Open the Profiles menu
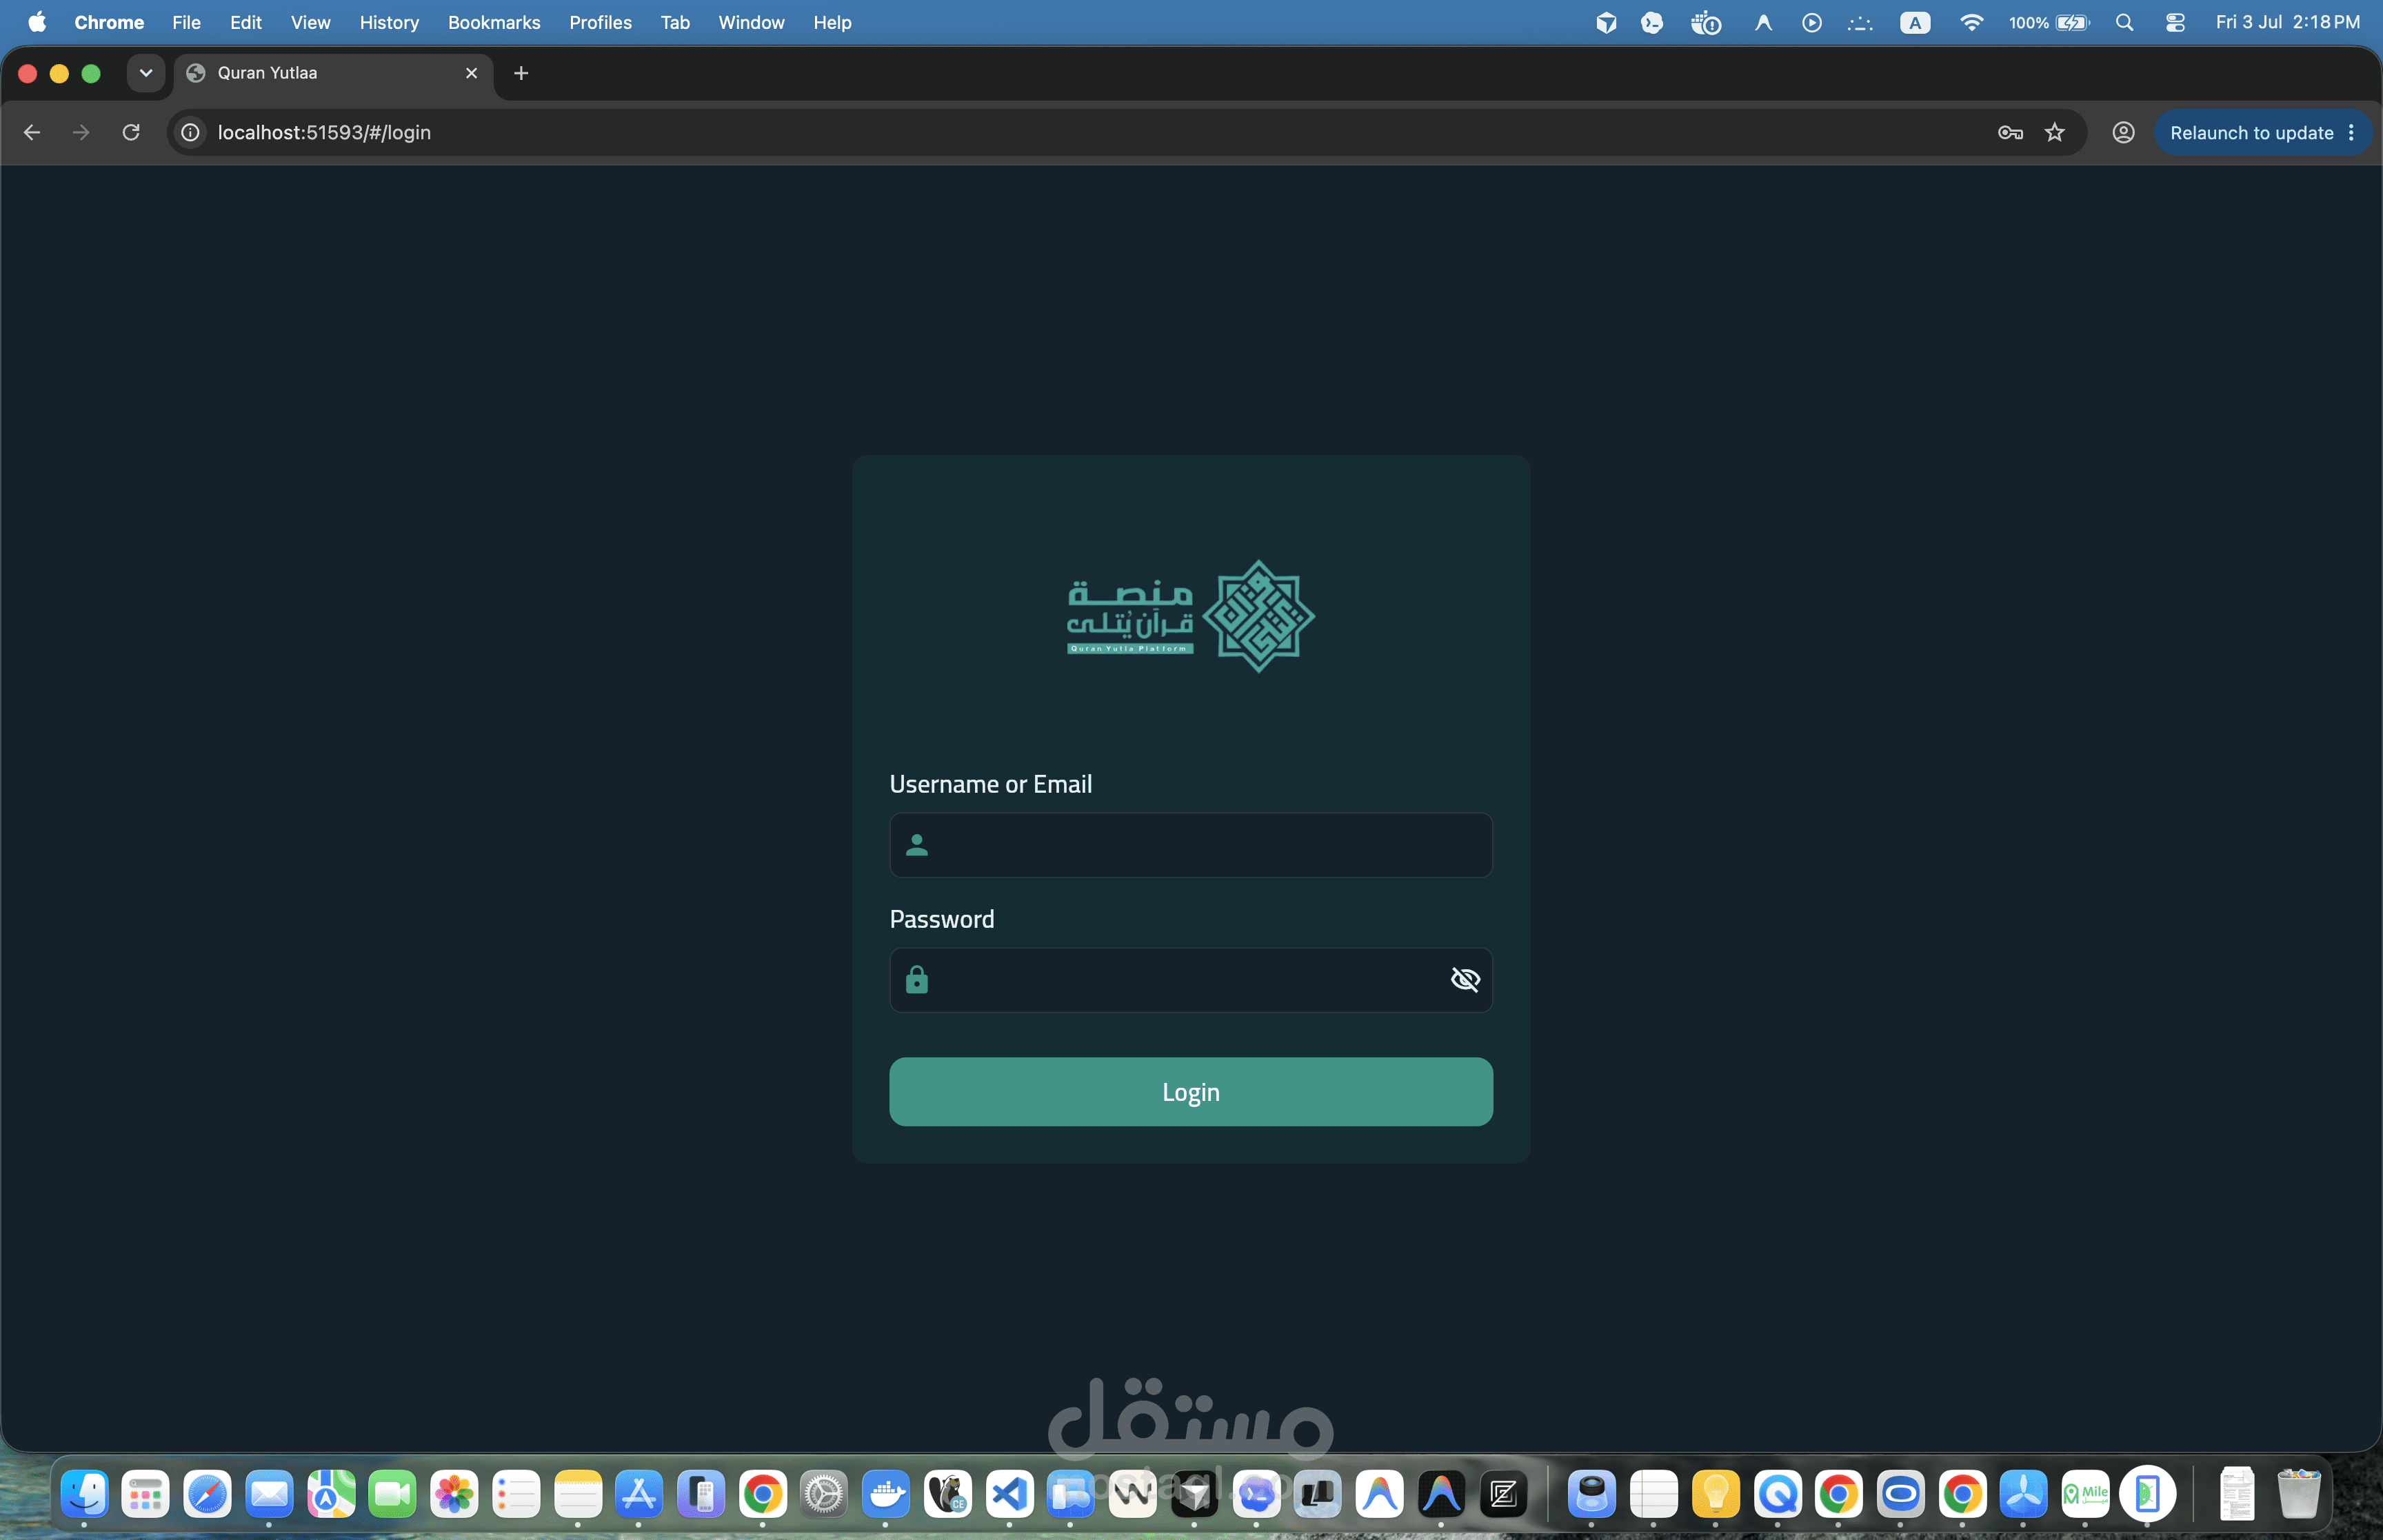Image resolution: width=2383 pixels, height=1540 pixels. [600, 22]
